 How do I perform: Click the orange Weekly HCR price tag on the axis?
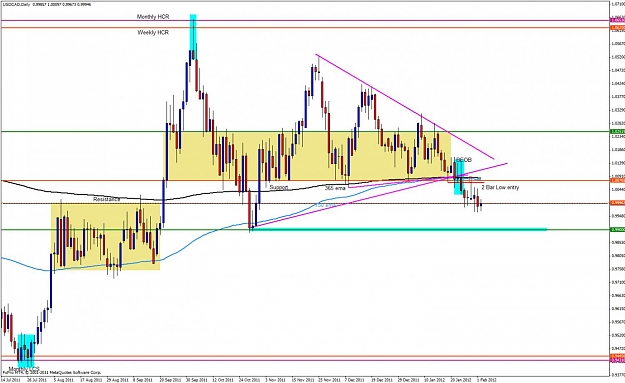617,27
